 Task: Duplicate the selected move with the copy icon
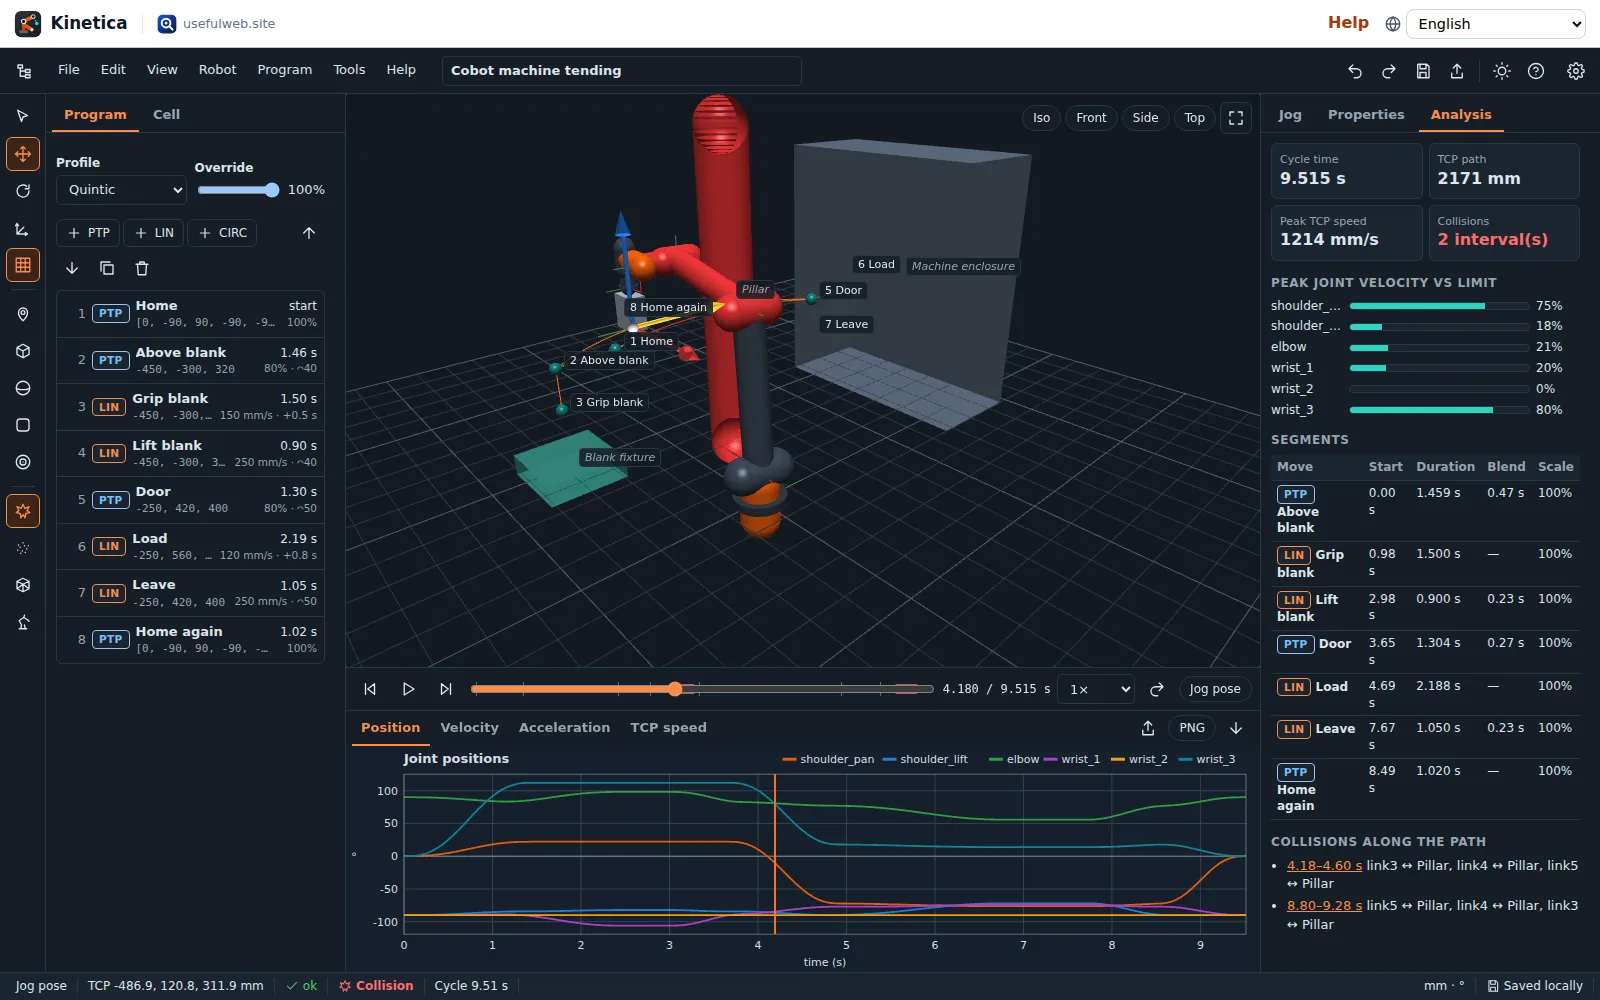(x=107, y=268)
